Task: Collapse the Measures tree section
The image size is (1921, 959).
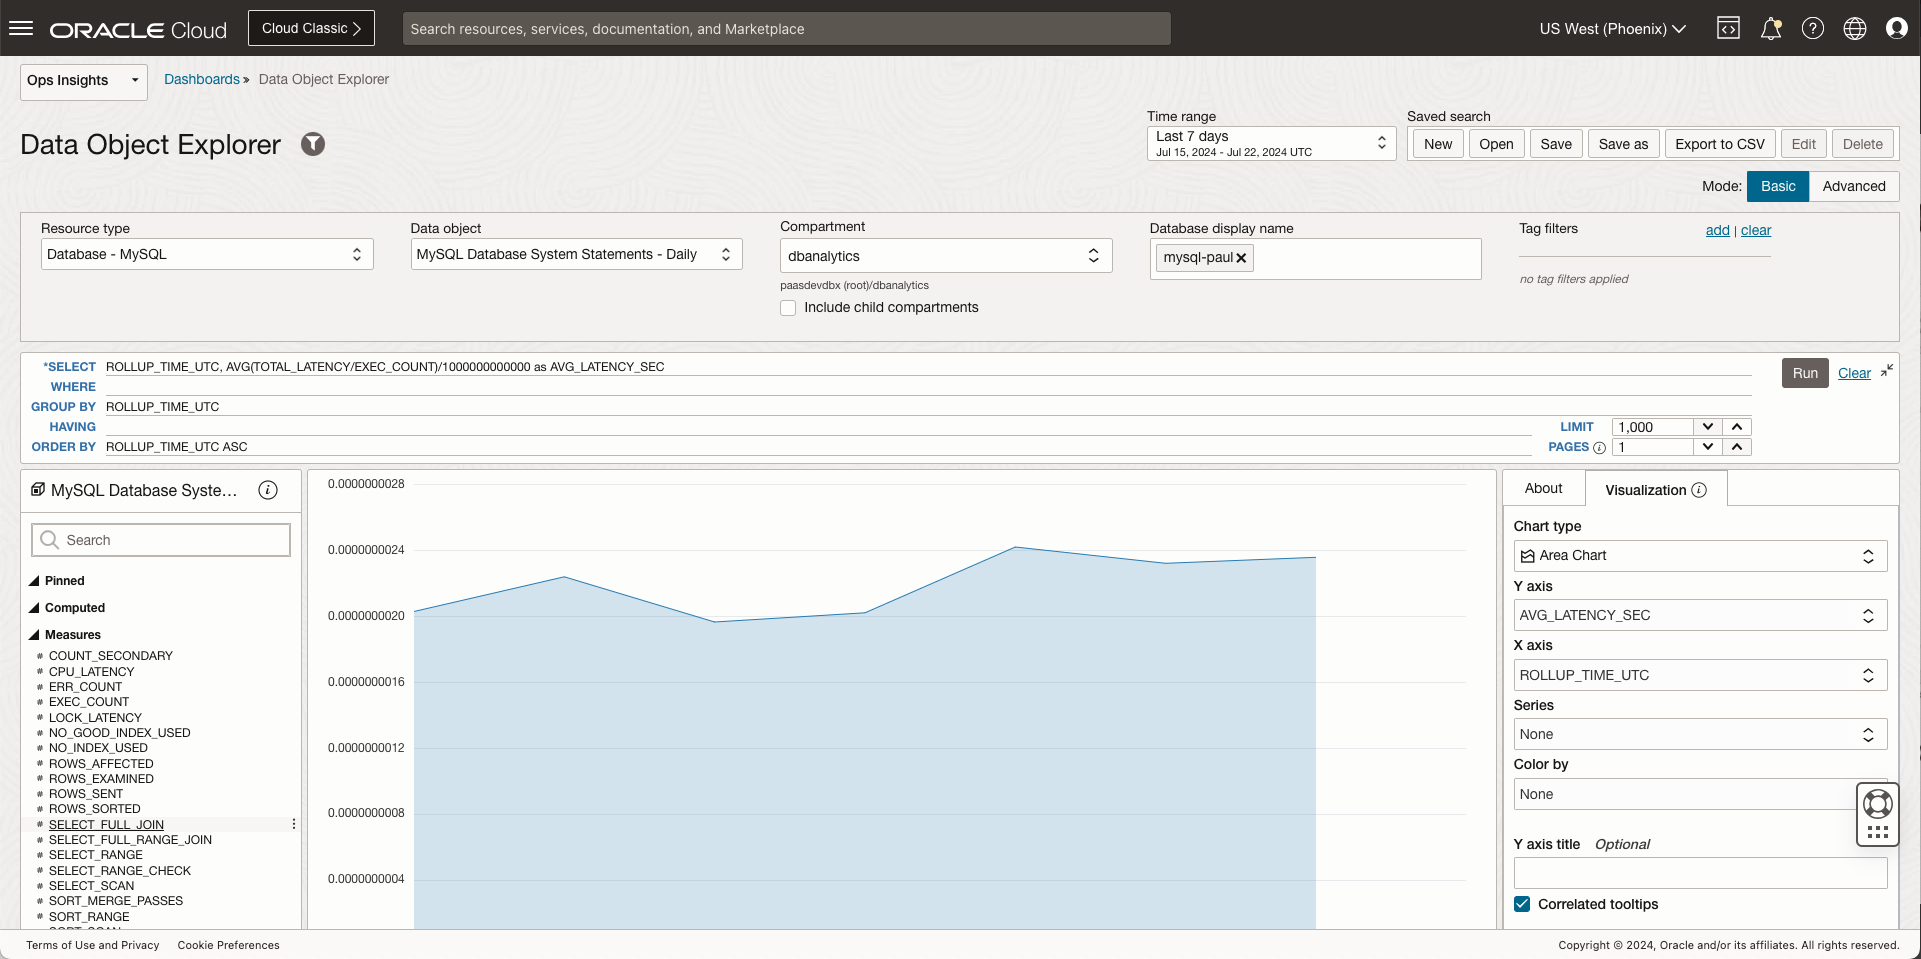Action: [34, 635]
